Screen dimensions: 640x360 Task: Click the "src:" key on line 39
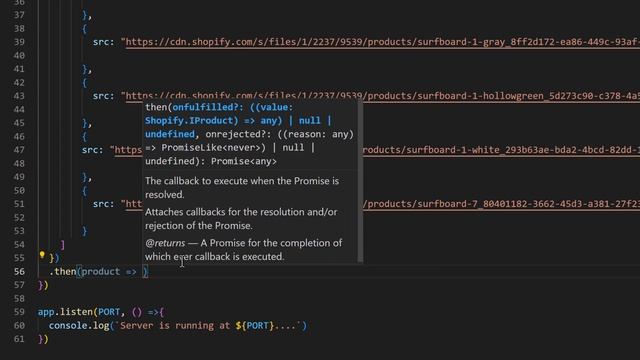[103, 42]
